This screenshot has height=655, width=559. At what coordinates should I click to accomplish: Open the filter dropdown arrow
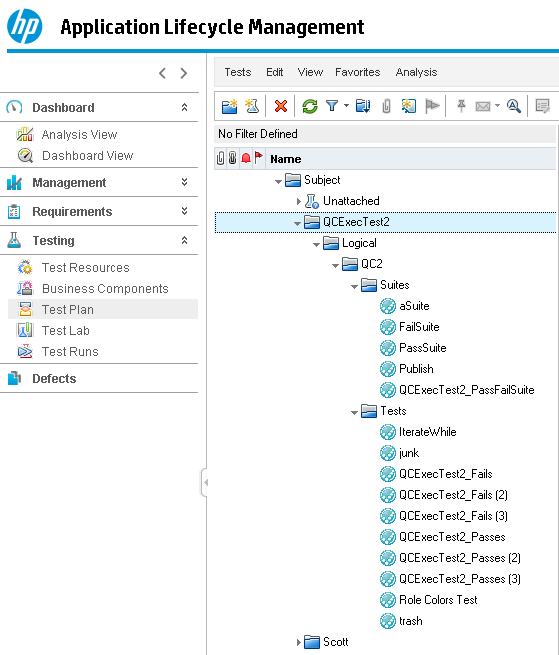tap(346, 106)
